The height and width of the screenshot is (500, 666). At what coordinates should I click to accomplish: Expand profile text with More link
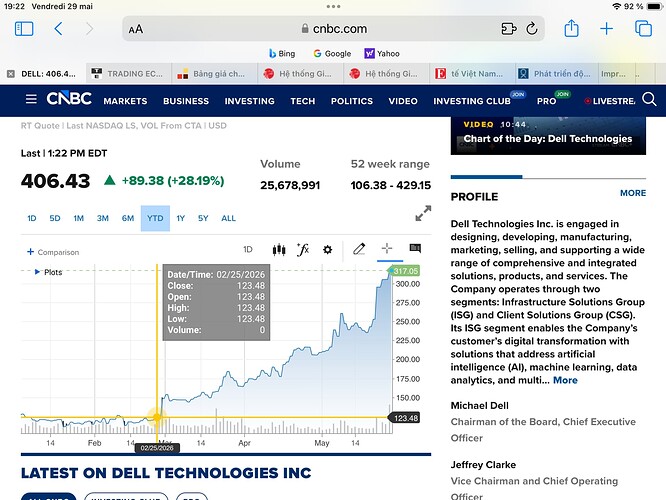click(565, 380)
